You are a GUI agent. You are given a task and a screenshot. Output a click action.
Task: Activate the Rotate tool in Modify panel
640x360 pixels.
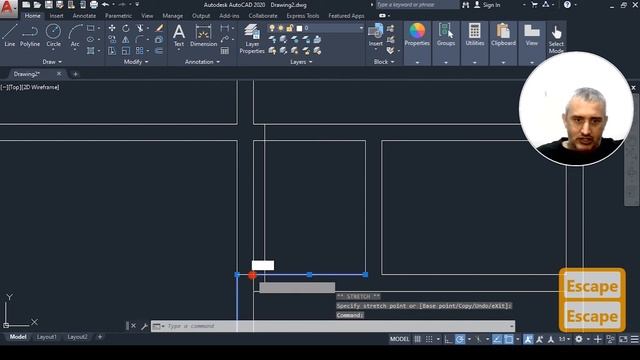point(126,28)
